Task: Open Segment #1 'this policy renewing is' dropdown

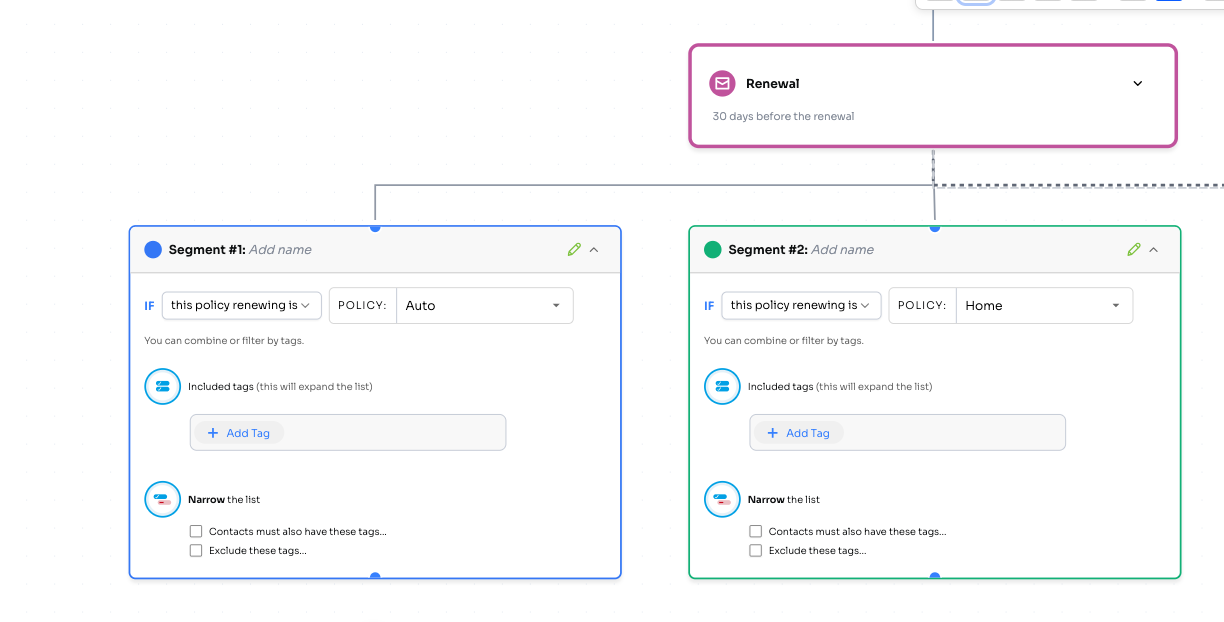Action: click(241, 305)
